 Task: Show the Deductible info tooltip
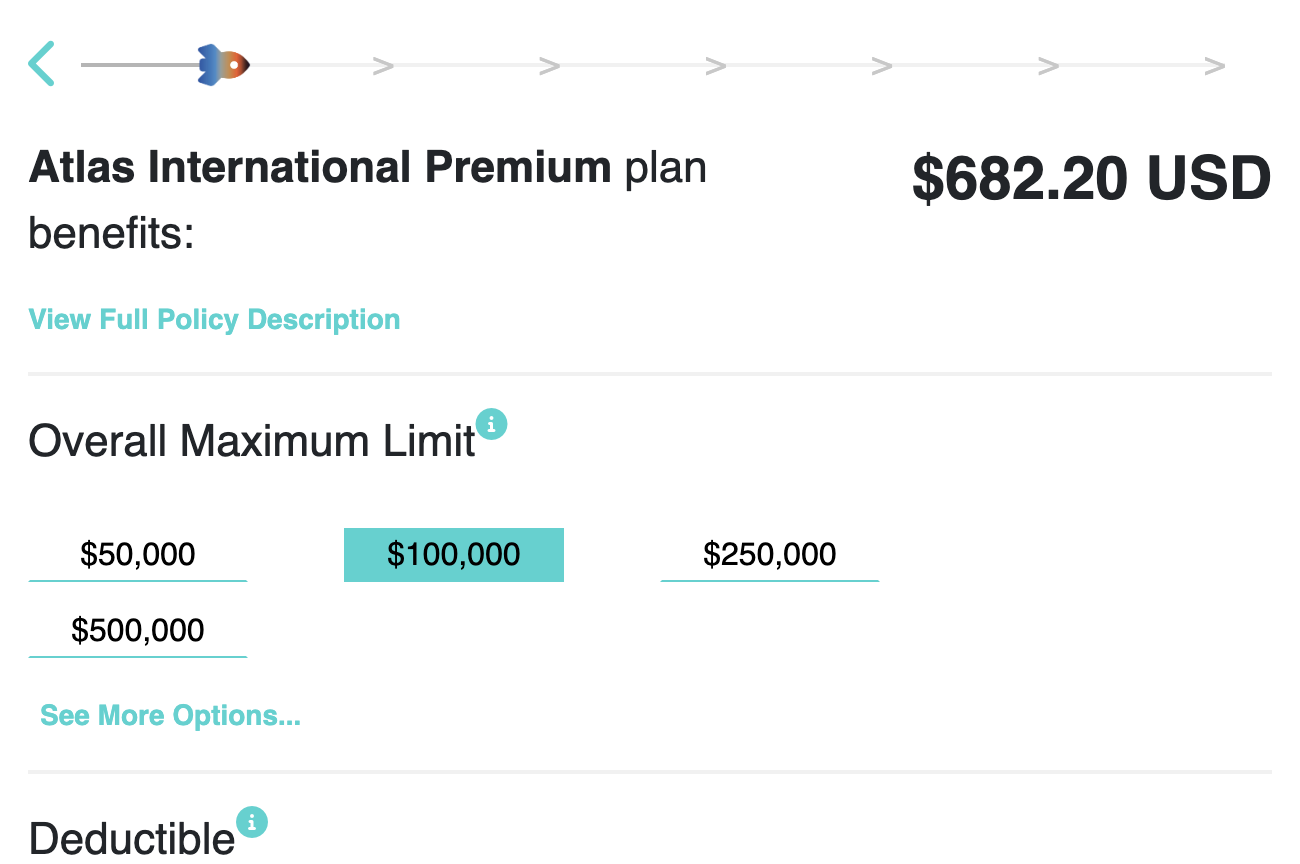pos(252,822)
